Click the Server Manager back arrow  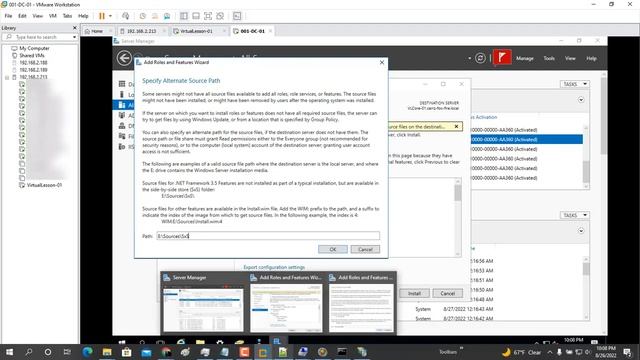(124, 58)
